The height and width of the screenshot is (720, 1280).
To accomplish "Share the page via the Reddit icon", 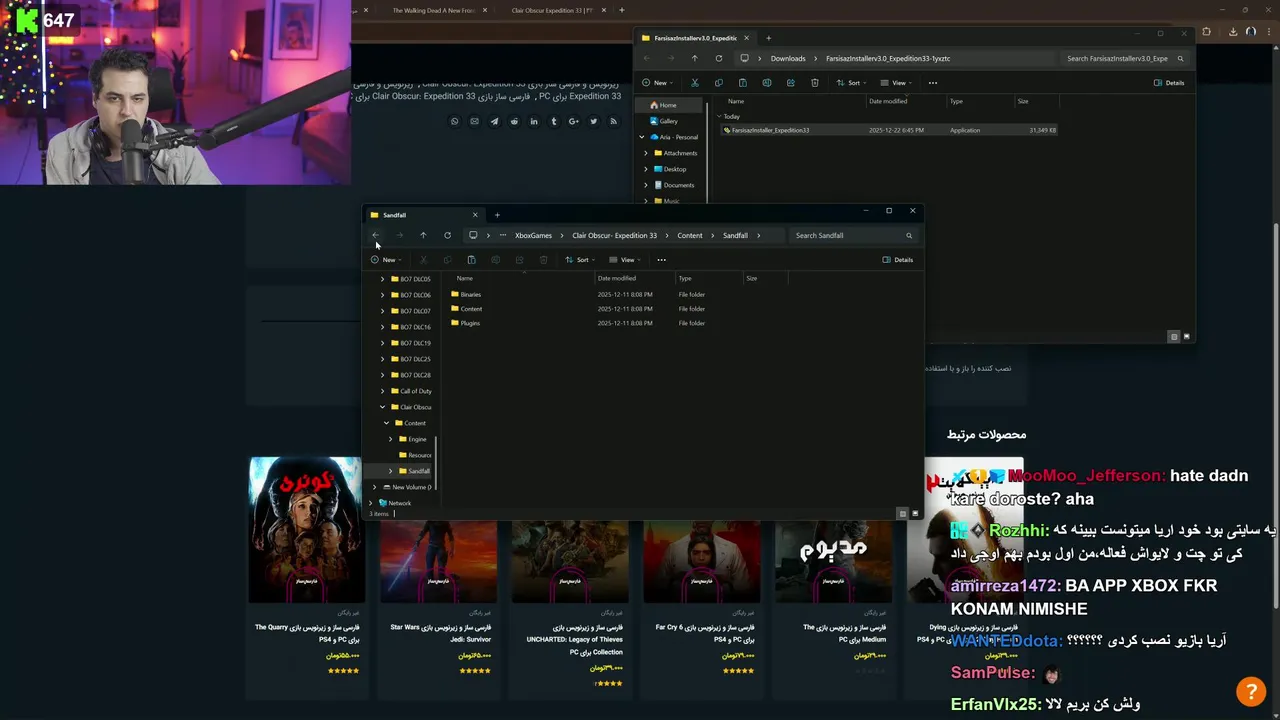I will [514, 122].
